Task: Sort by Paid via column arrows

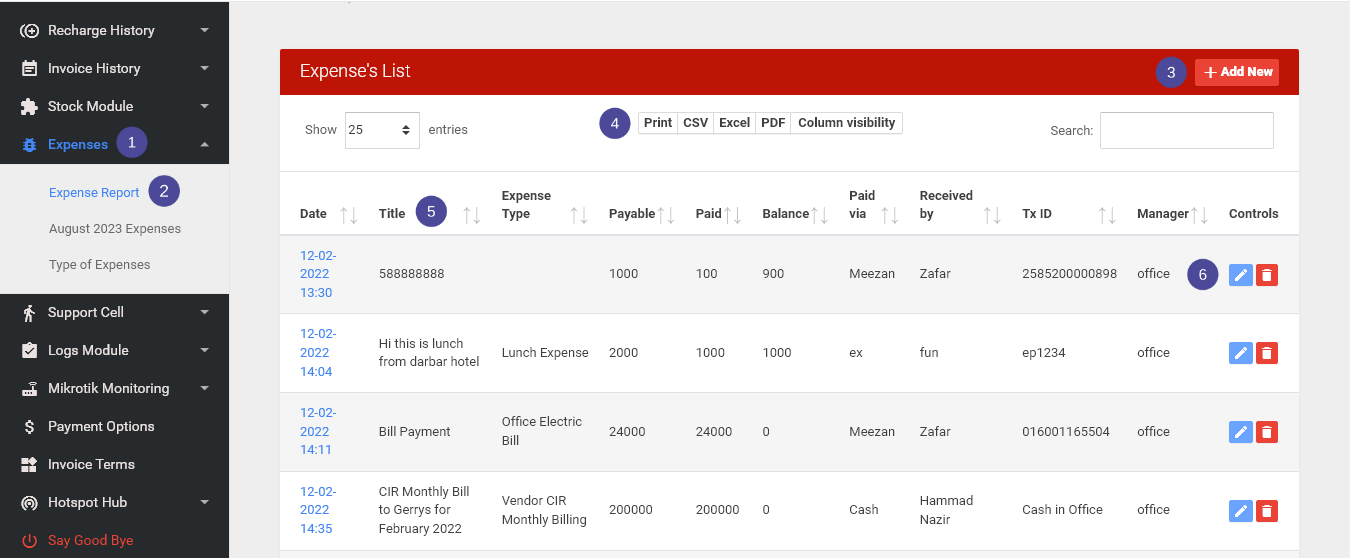Action: (x=889, y=214)
